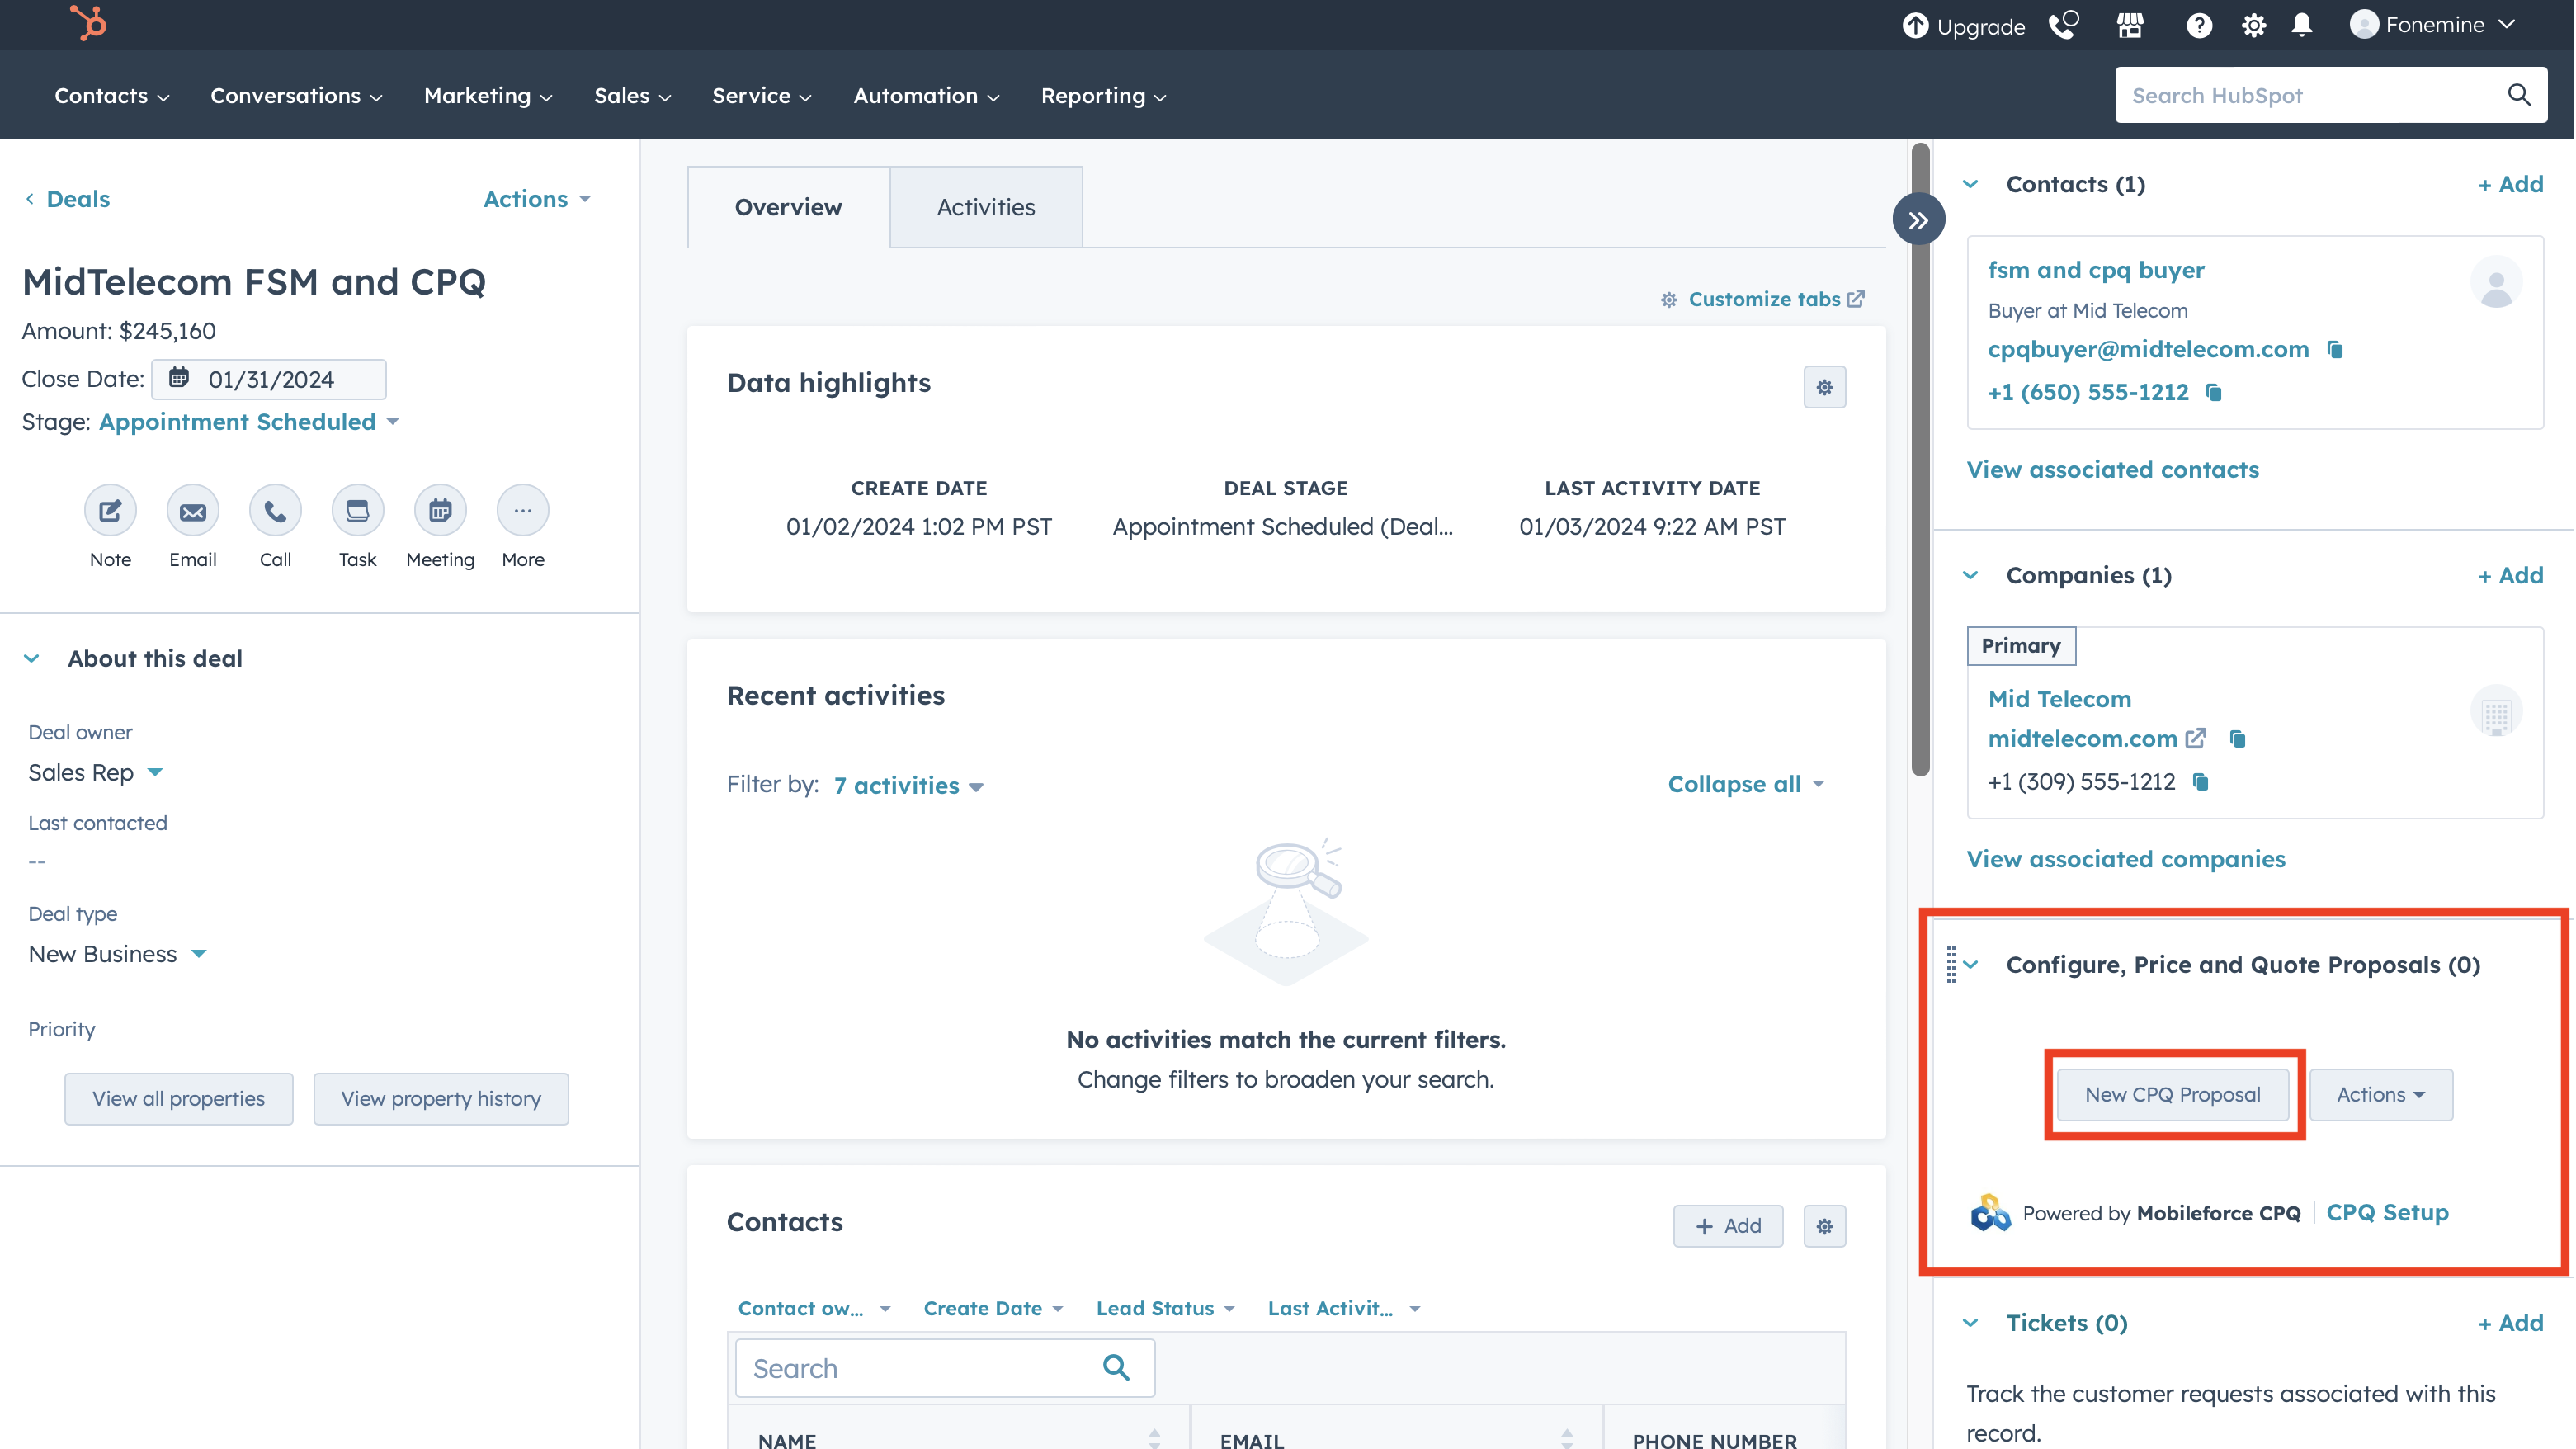Schedule a Meeting with the Meeting icon

[440, 511]
